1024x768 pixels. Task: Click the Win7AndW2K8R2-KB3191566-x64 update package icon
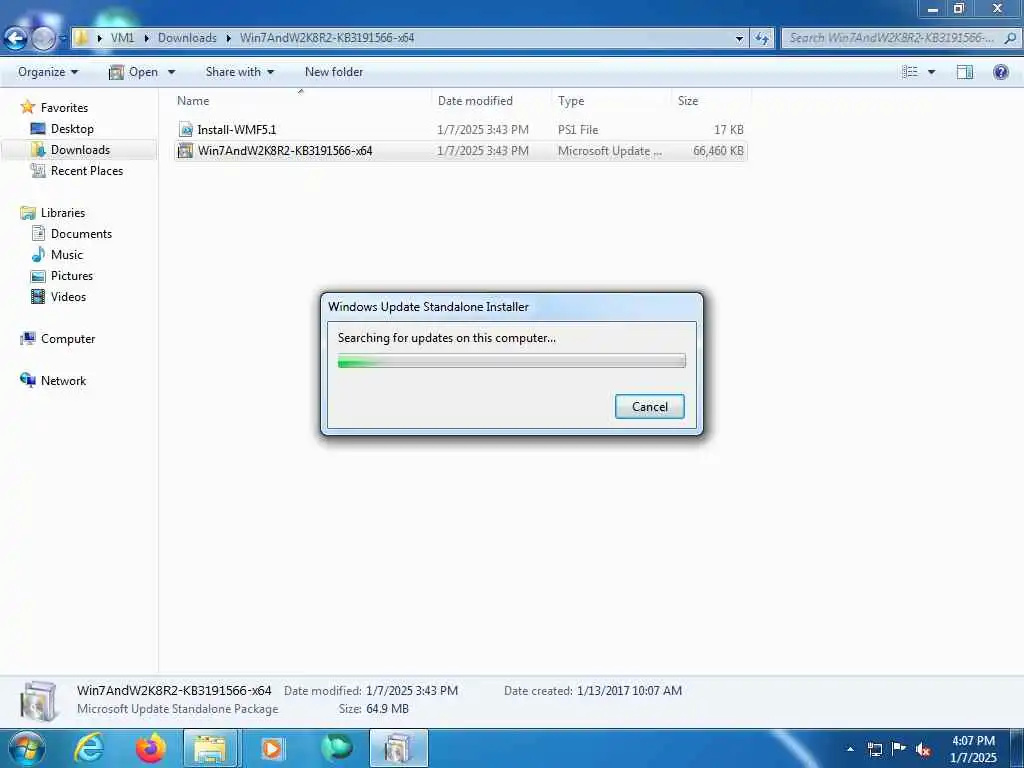186,151
